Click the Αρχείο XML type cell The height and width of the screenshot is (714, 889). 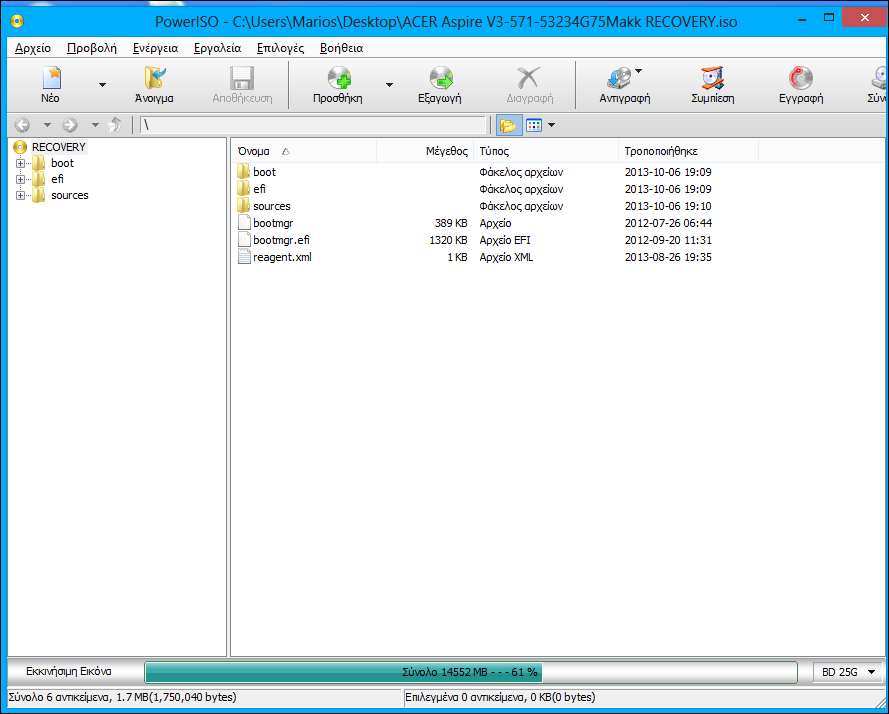(x=506, y=257)
